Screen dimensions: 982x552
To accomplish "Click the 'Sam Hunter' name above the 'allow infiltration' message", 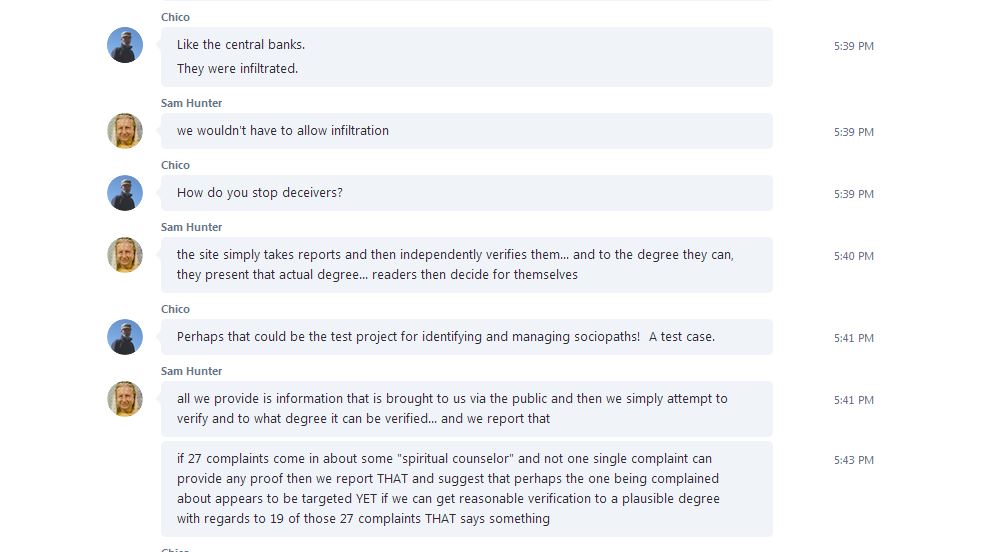I will click(x=191, y=103).
